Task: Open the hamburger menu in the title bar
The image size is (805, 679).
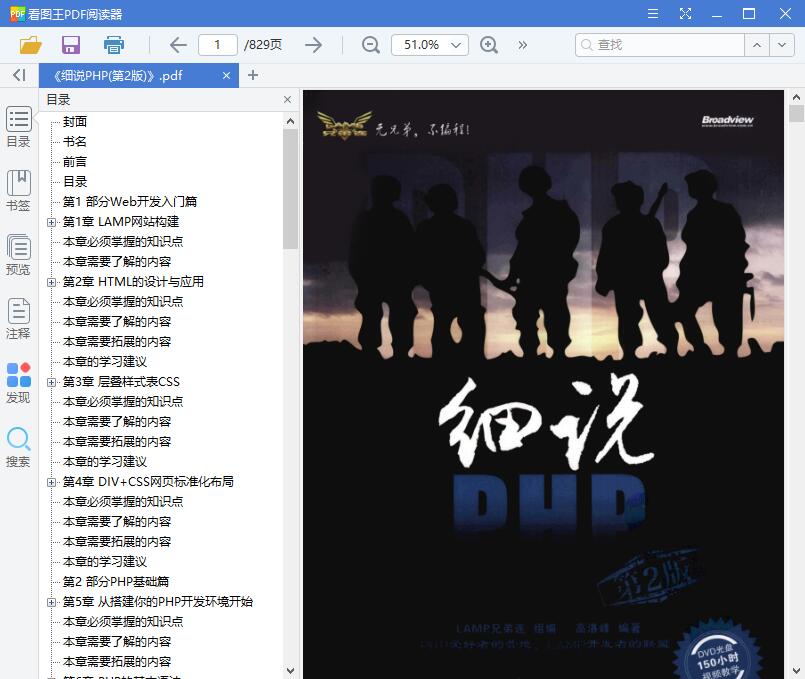Action: tap(654, 13)
